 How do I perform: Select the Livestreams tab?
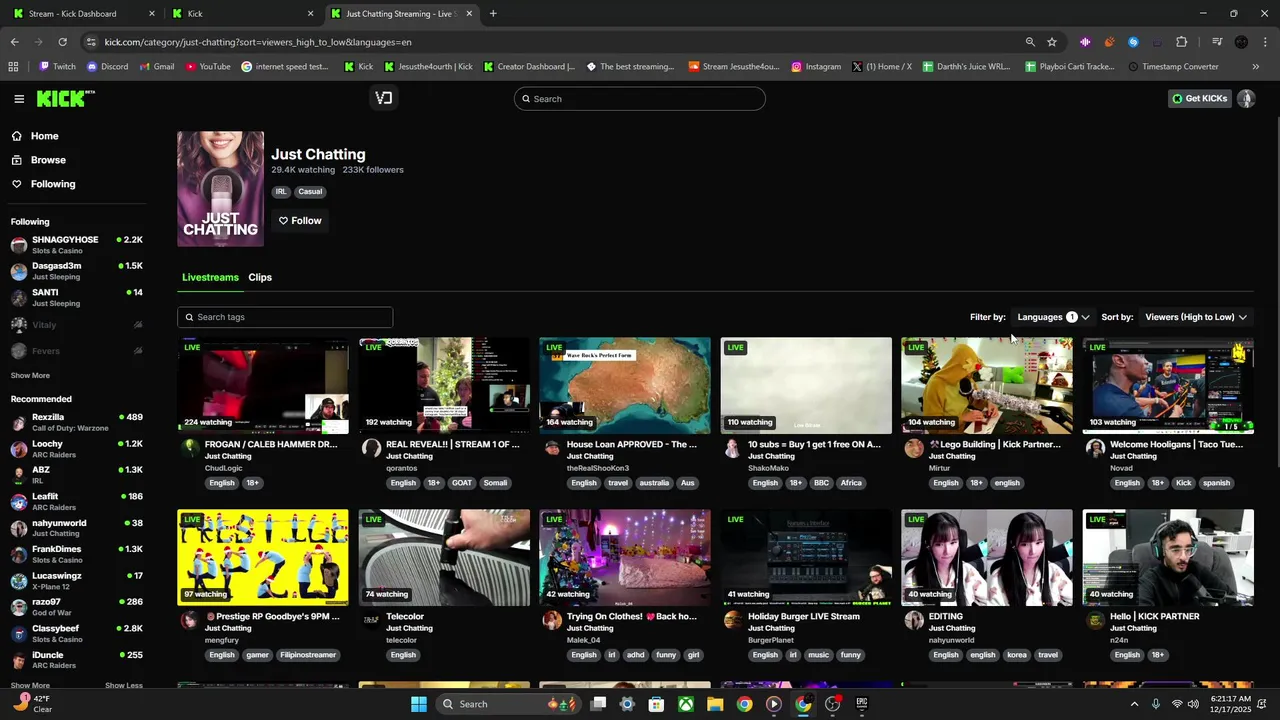210,277
